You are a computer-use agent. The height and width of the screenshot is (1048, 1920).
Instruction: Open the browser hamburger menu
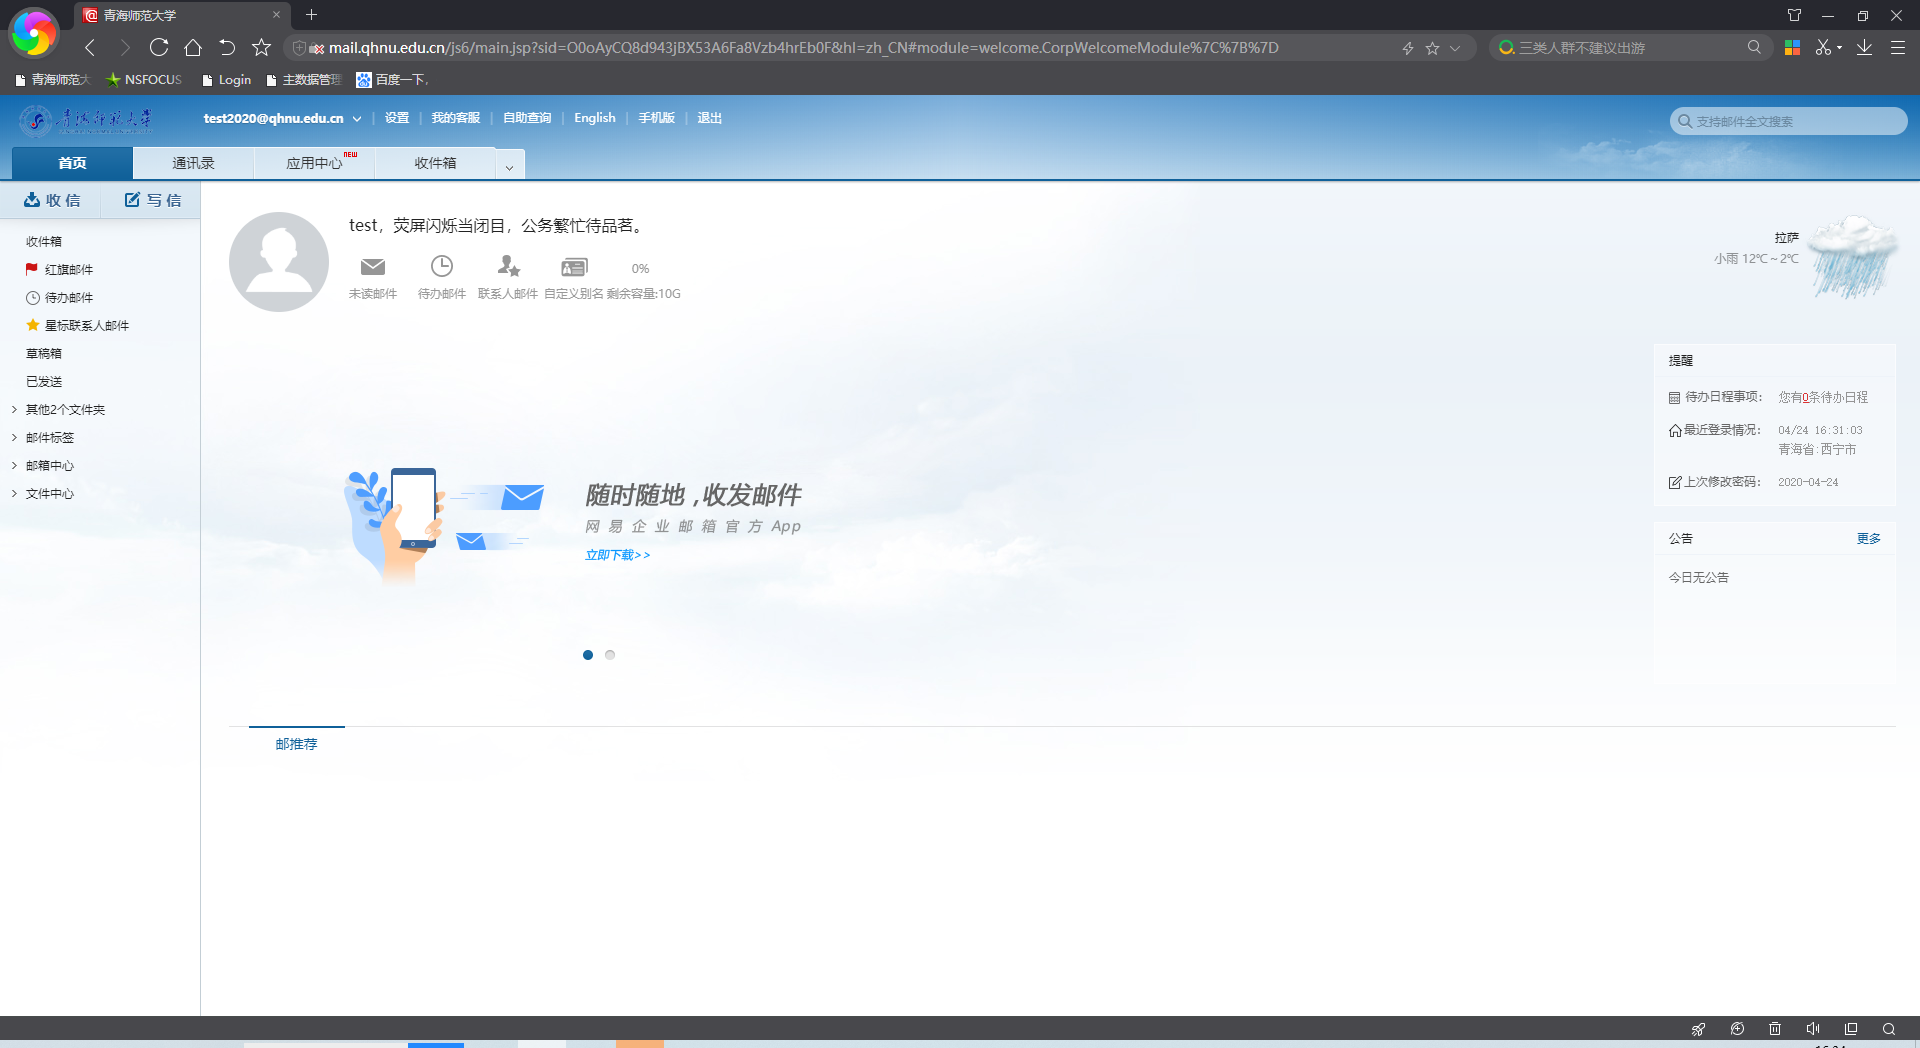coord(1897,47)
